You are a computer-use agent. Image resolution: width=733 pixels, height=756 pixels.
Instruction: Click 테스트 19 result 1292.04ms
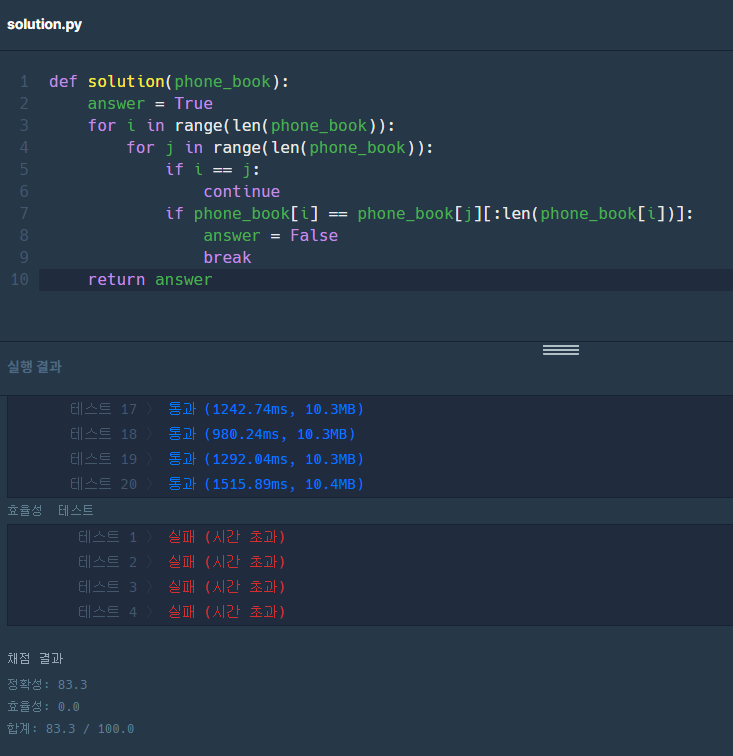point(266,459)
